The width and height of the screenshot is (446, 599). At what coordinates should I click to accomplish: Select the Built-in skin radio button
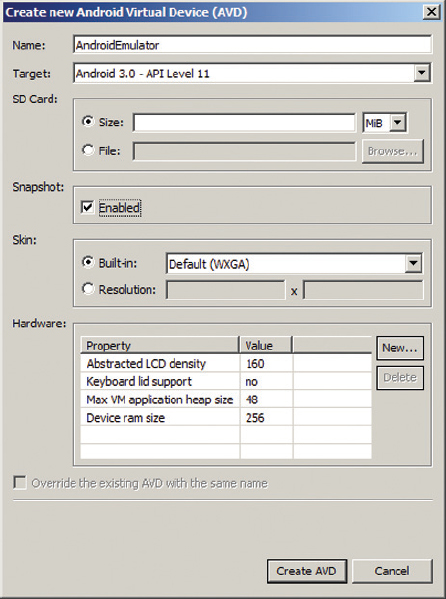88,262
